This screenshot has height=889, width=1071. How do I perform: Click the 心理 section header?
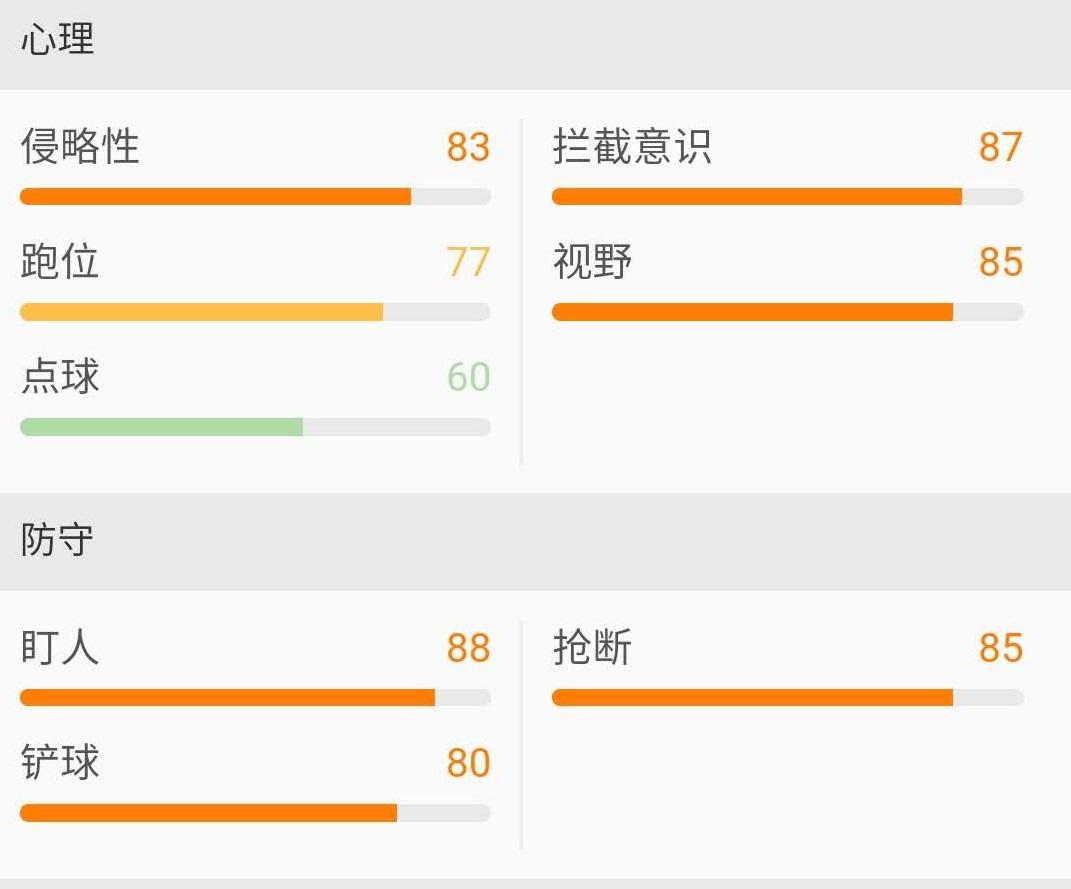click(58, 40)
